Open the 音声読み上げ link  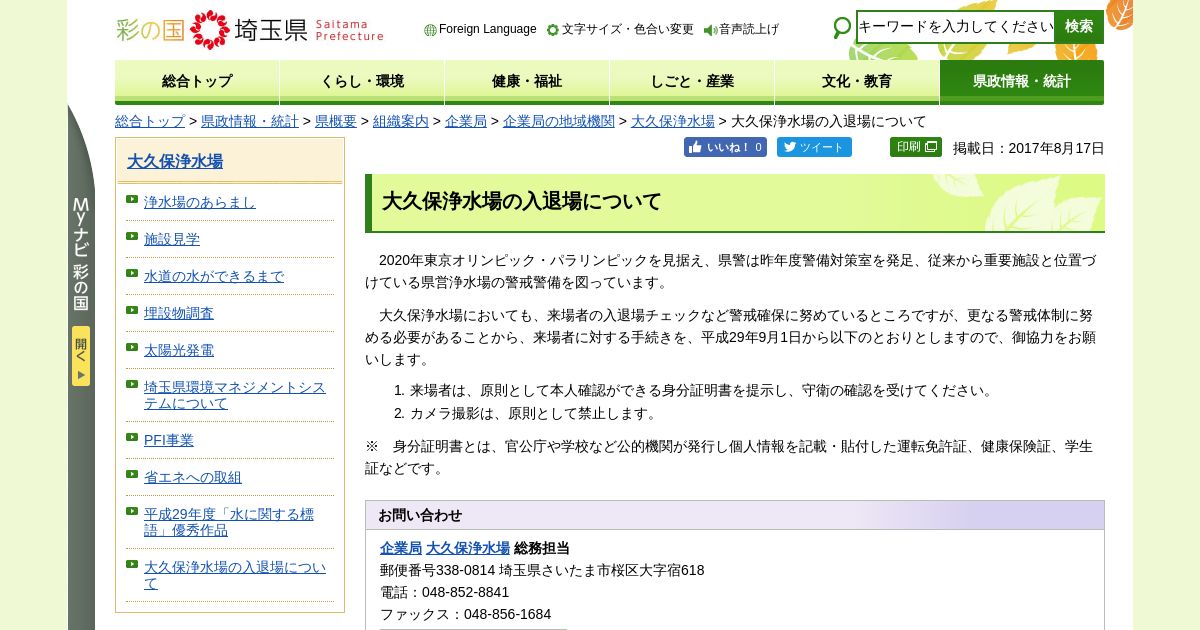pos(748,29)
